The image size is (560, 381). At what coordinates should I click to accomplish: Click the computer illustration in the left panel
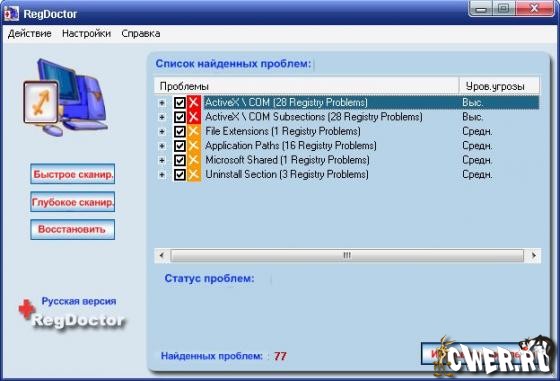click(x=65, y=96)
